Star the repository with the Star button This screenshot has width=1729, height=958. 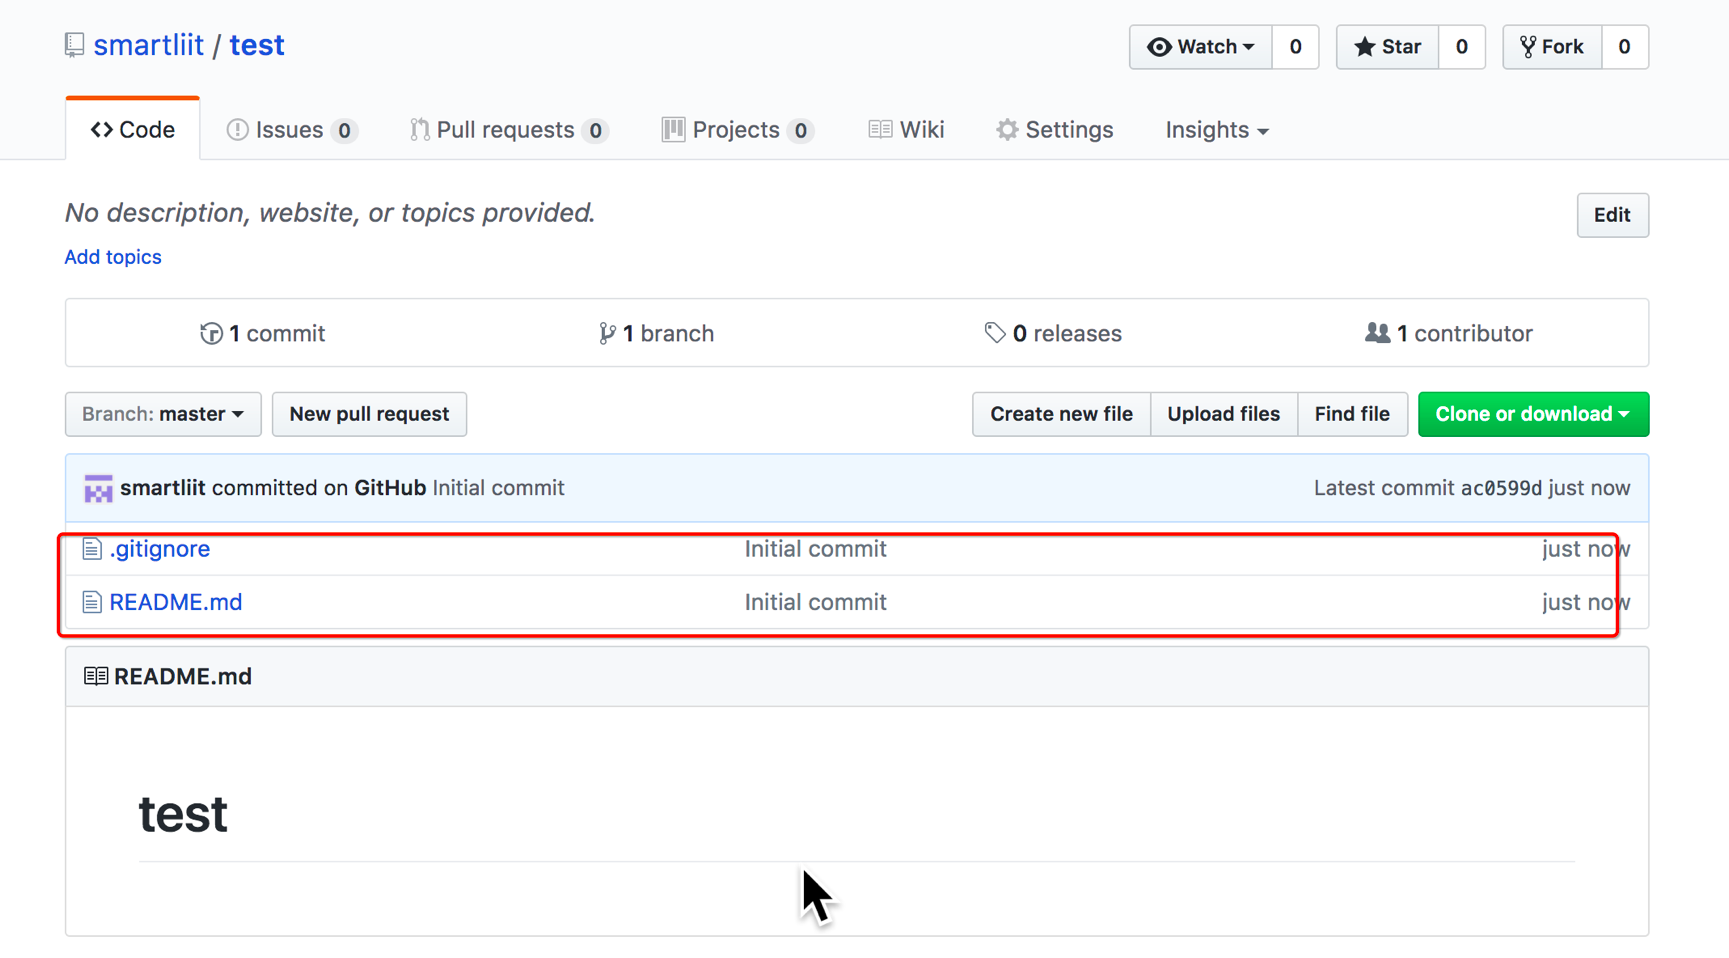tap(1387, 47)
